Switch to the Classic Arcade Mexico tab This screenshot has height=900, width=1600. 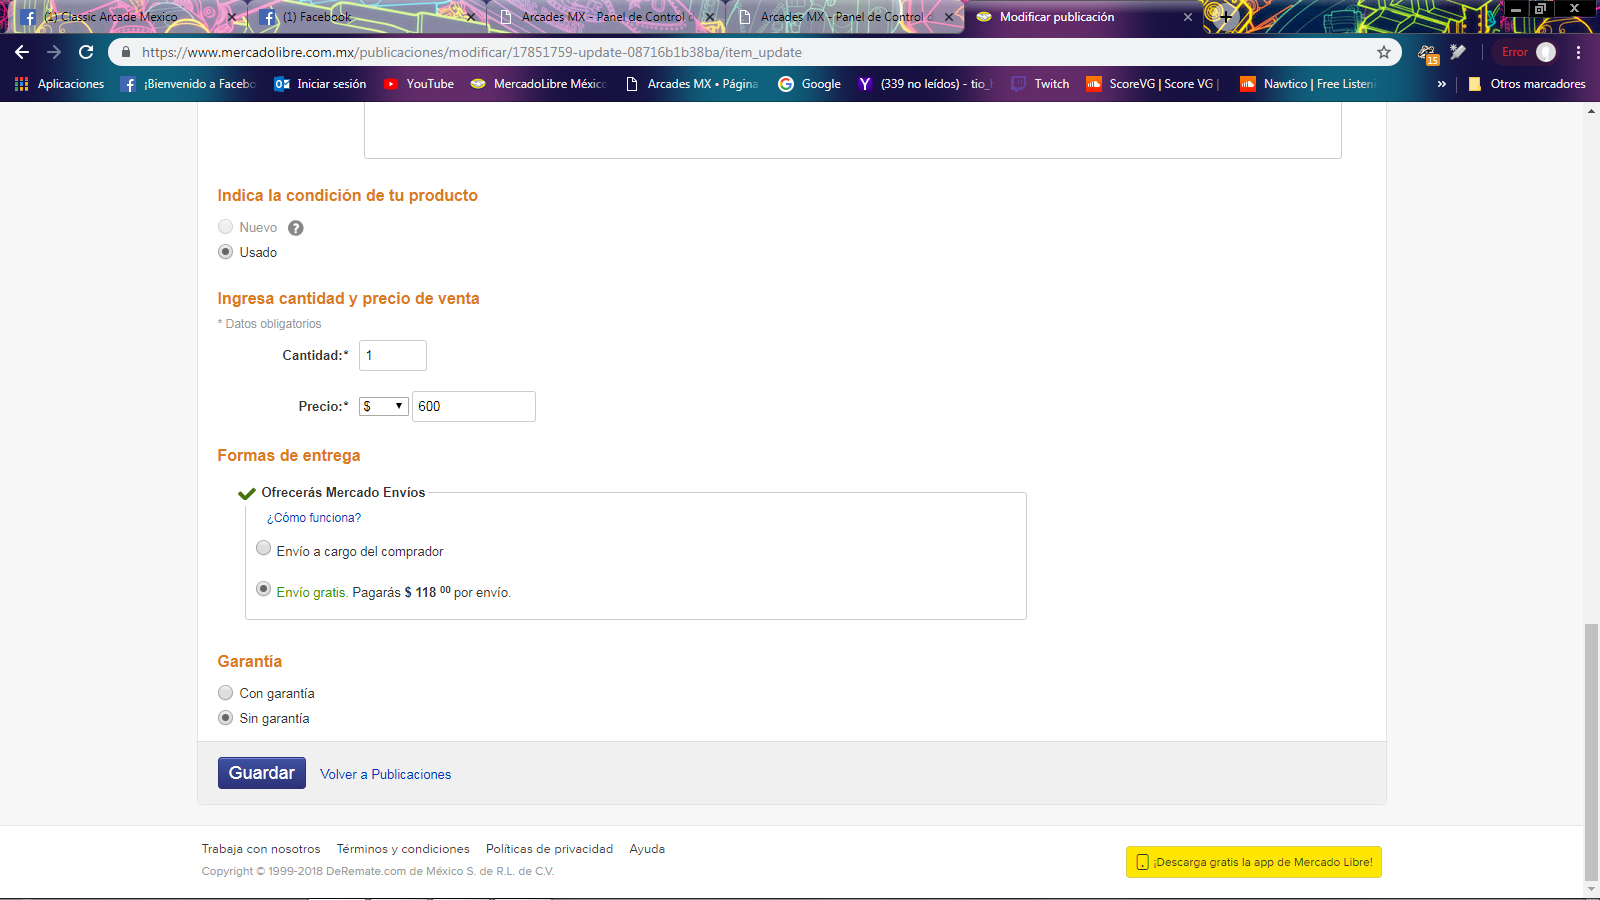118,17
